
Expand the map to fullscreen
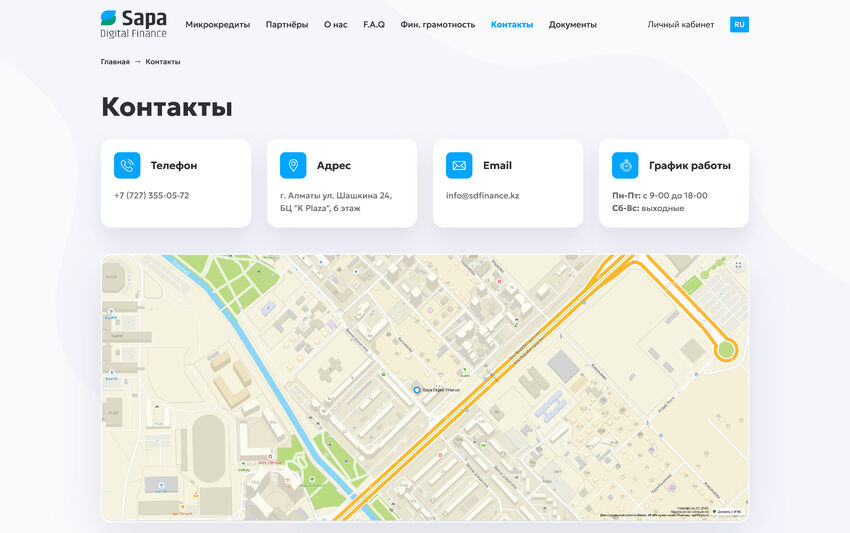pos(738,265)
